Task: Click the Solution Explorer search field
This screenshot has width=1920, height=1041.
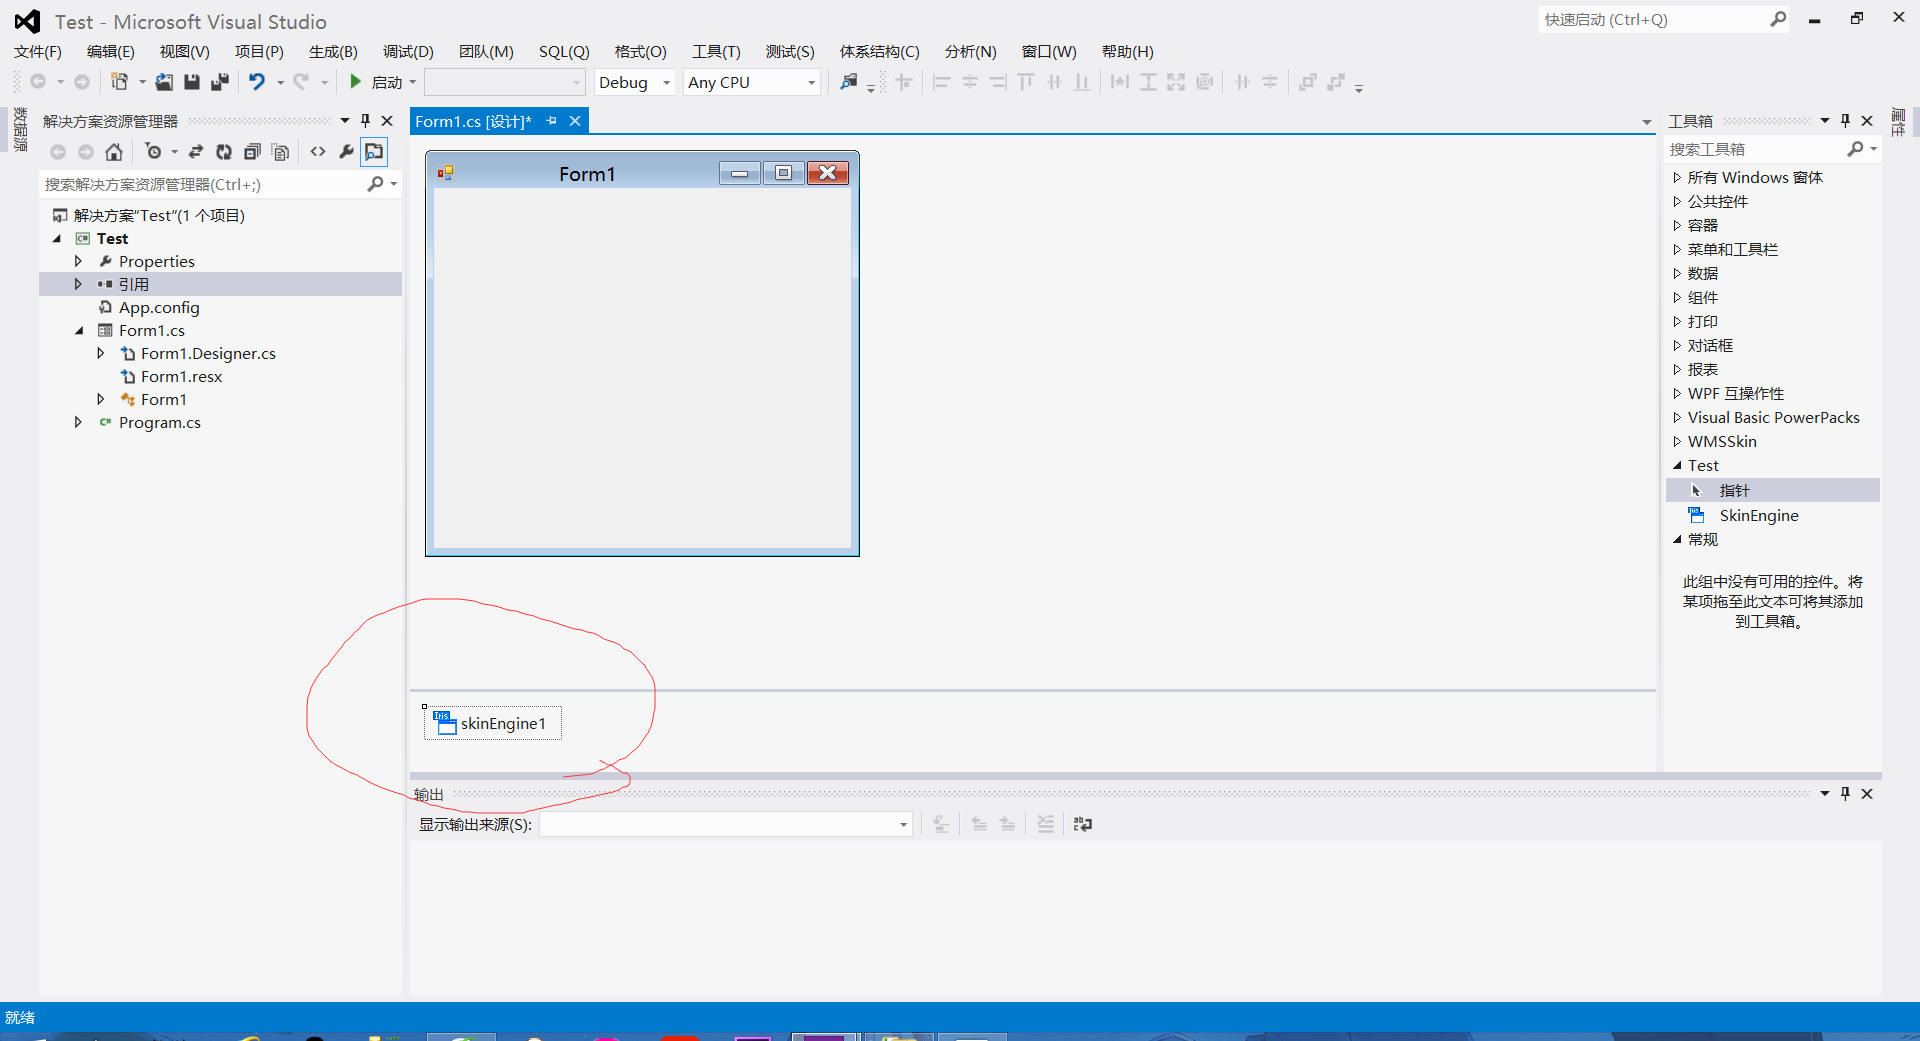Action: pos(203,184)
